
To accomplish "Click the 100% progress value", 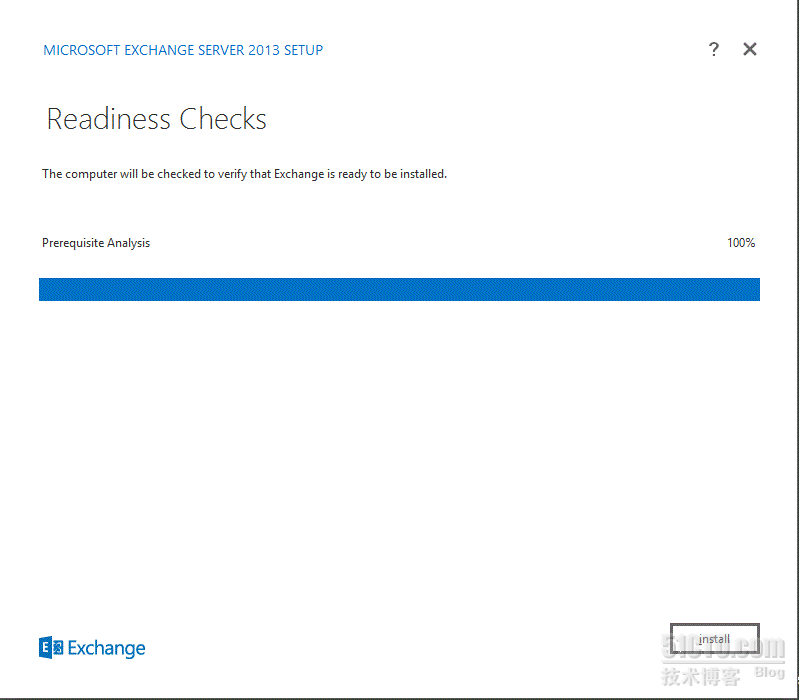I will 741,243.
